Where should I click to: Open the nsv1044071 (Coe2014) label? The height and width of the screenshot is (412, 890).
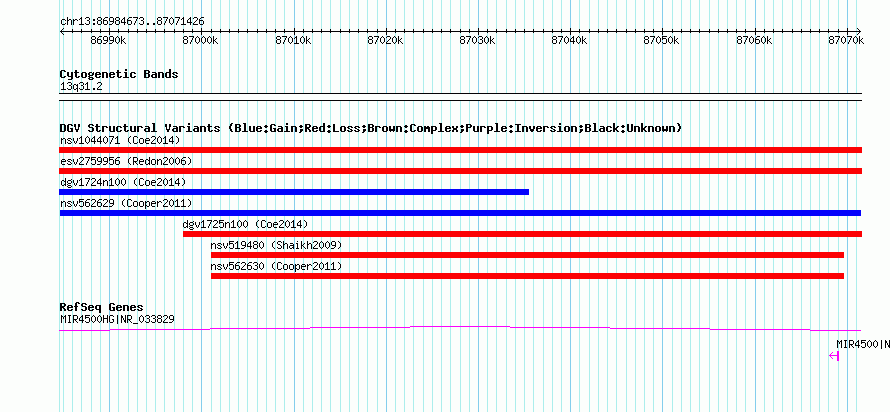[x=120, y=140]
